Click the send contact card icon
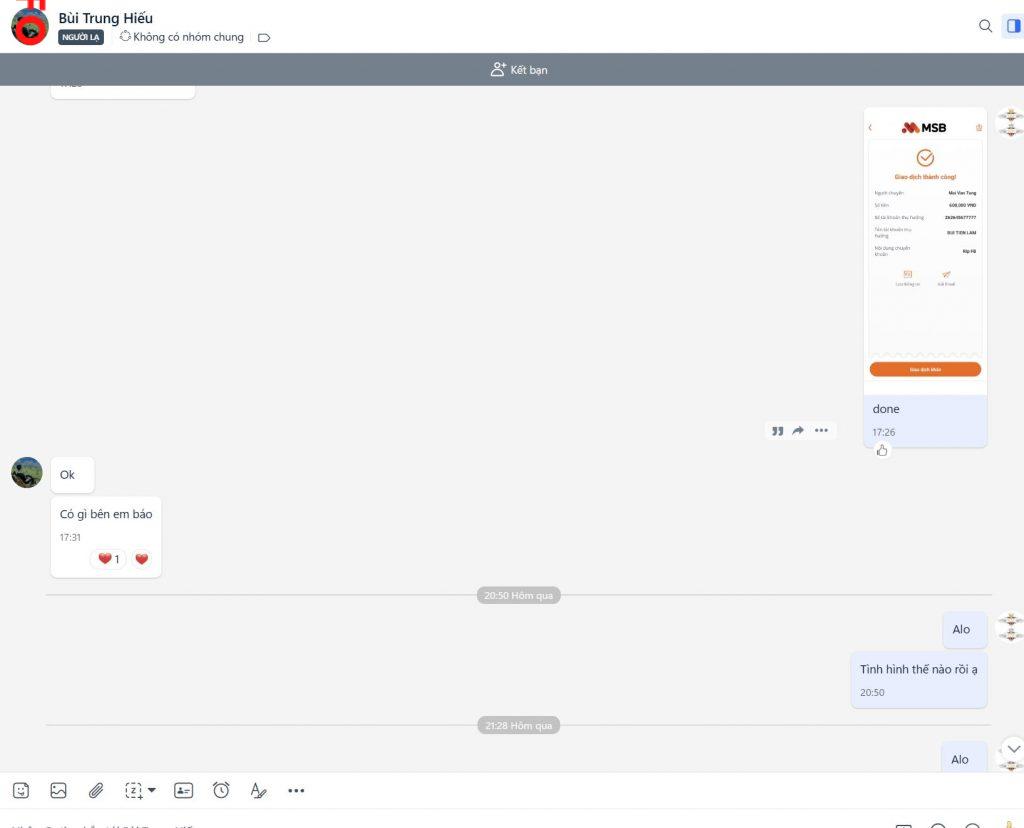This screenshot has width=1024, height=828. 183,790
